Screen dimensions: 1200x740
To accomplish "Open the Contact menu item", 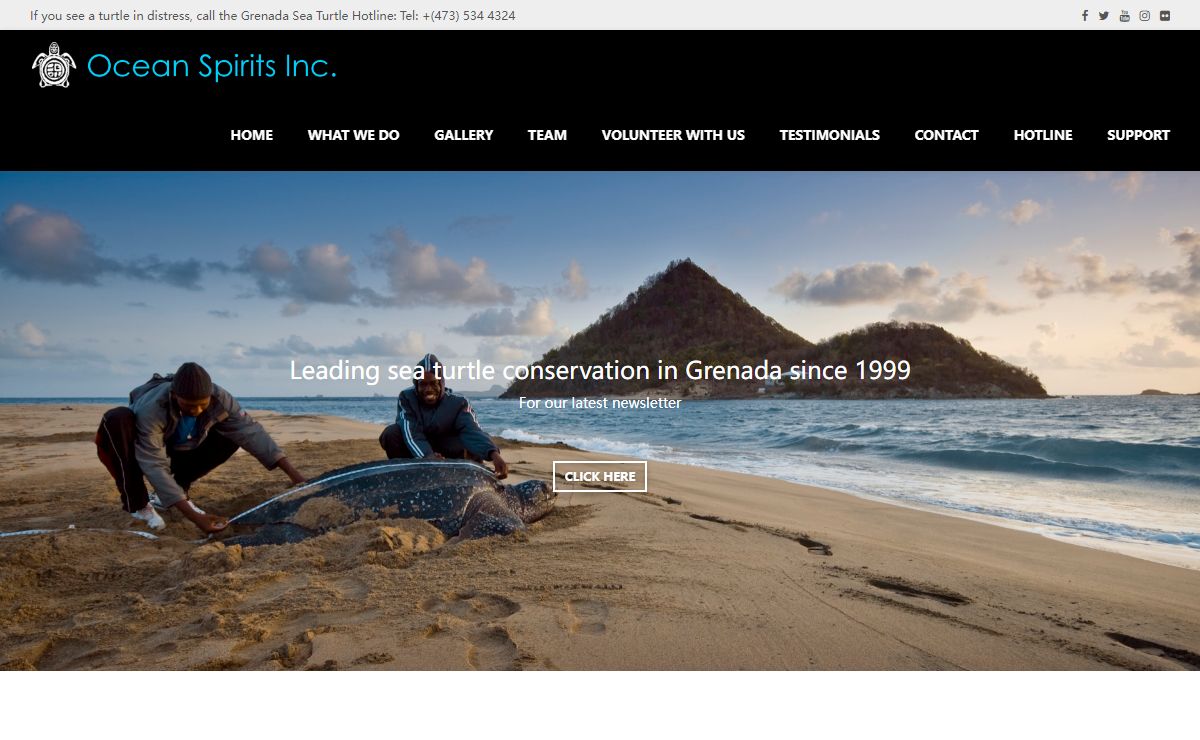I will tap(946, 135).
